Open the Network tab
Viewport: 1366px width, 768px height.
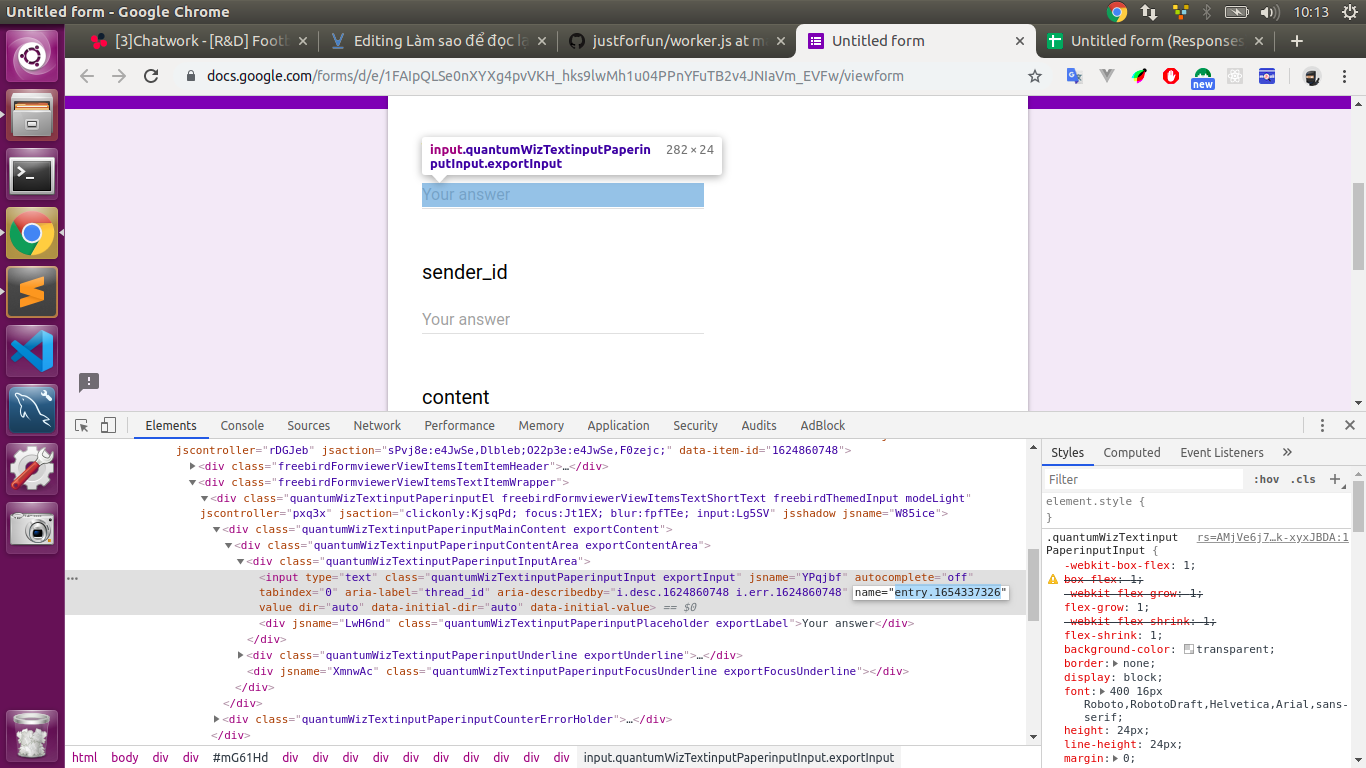pyautogui.click(x=377, y=425)
